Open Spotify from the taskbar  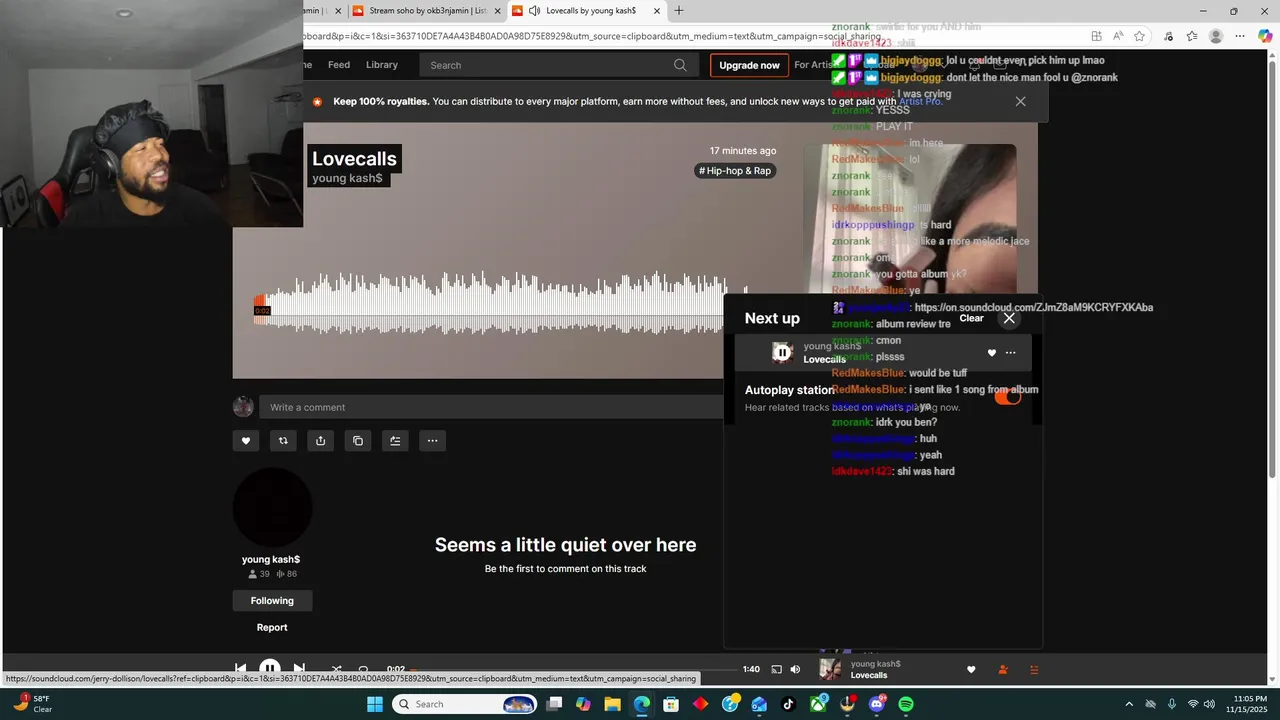point(906,704)
